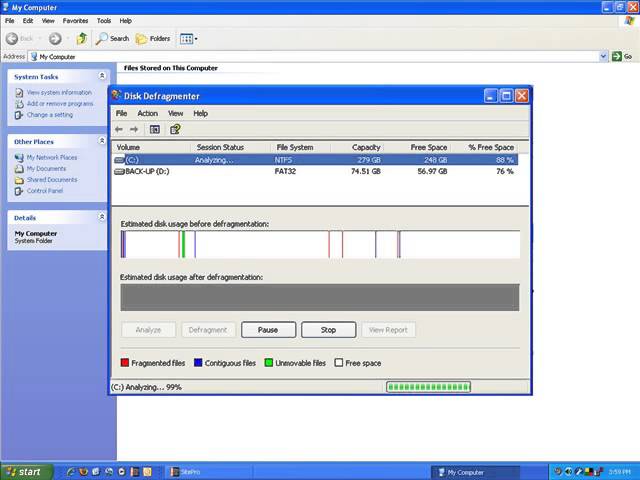Image resolution: width=640 pixels, height=480 pixels.
Task: Click the Forward button in My Computer toolbar
Action: (55, 38)
